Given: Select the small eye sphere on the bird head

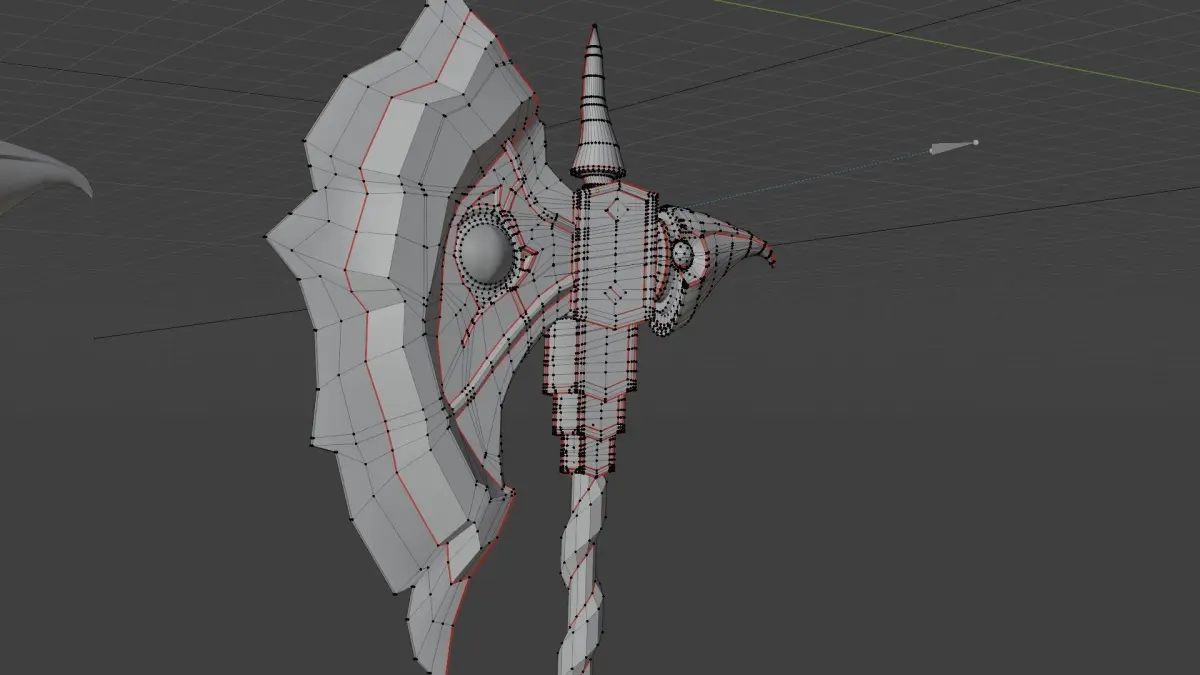Looking at the screenshot, I should pos(684,256).
